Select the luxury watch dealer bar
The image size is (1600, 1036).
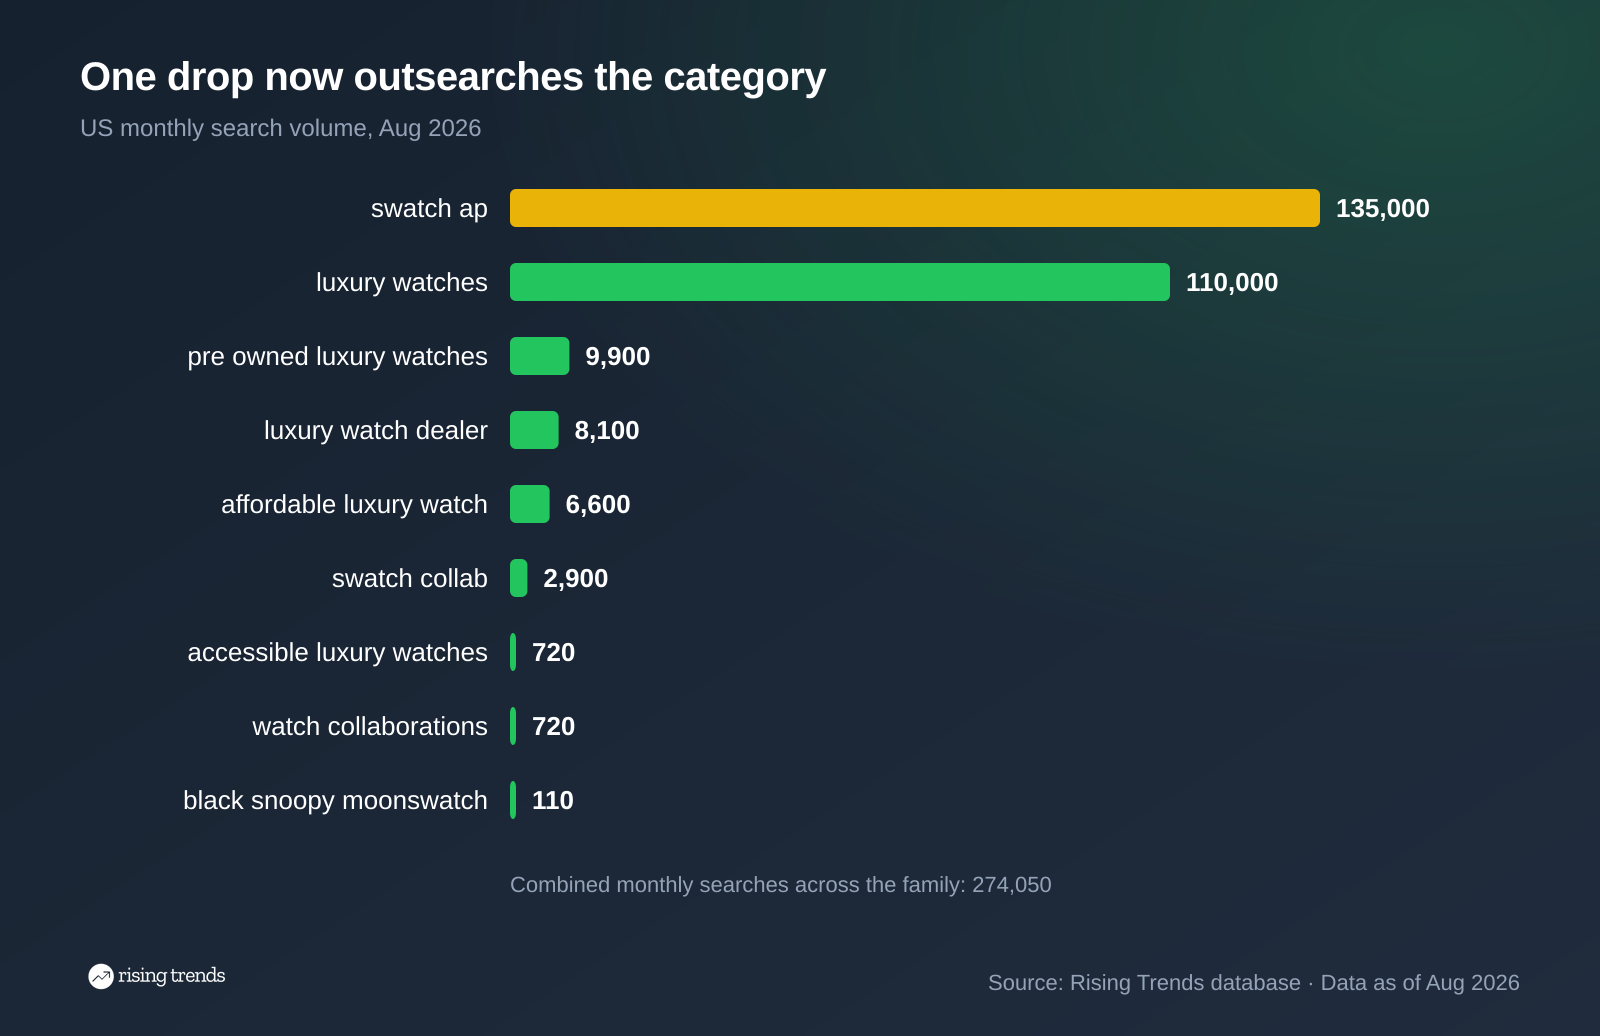click(534, 430)
